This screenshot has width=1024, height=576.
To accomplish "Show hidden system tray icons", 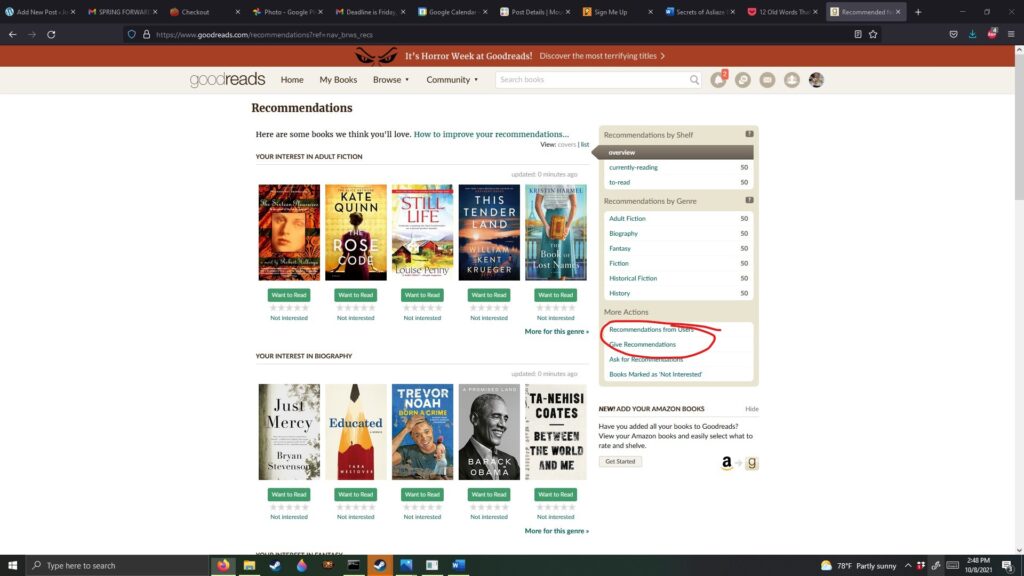I will tap(908, 566).
